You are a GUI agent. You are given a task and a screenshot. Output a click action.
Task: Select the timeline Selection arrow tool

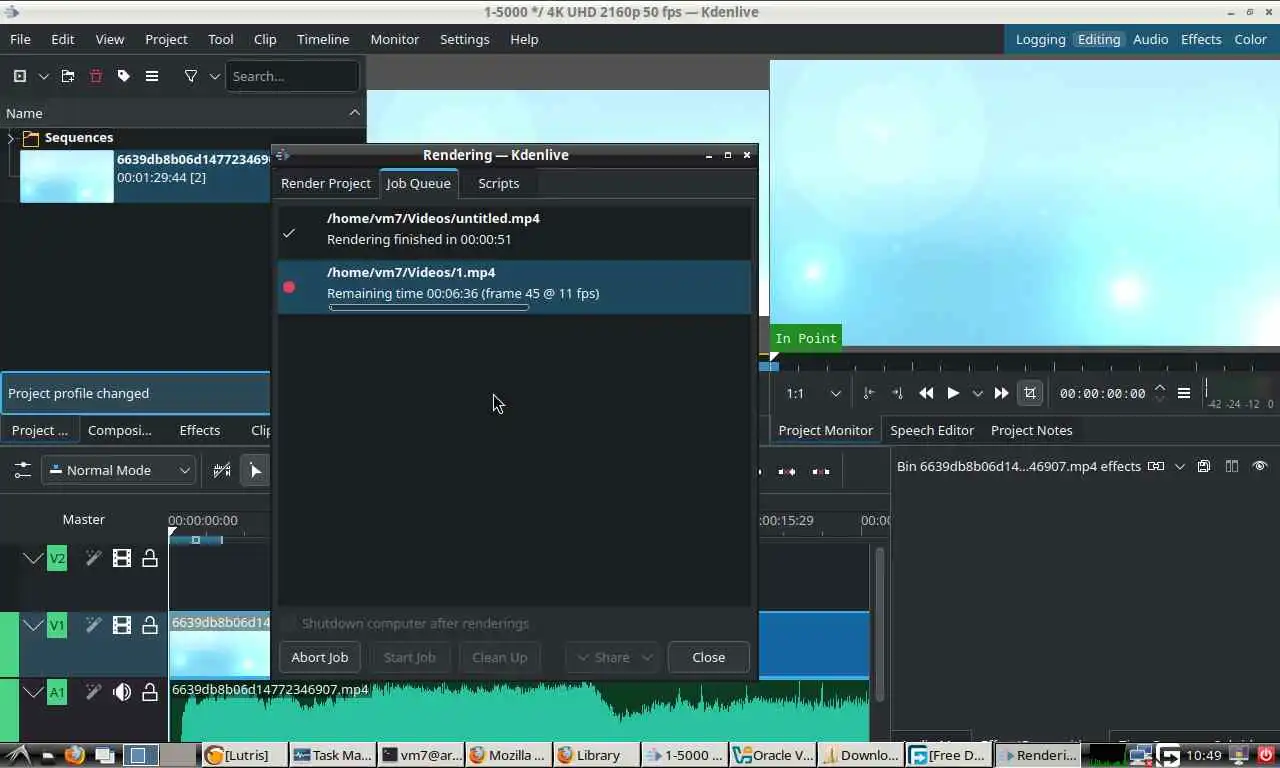click(x=256, y=470)
